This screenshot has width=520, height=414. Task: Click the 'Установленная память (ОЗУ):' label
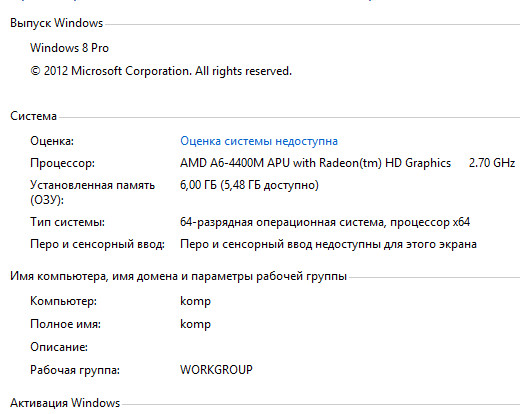tap(93, 192)
